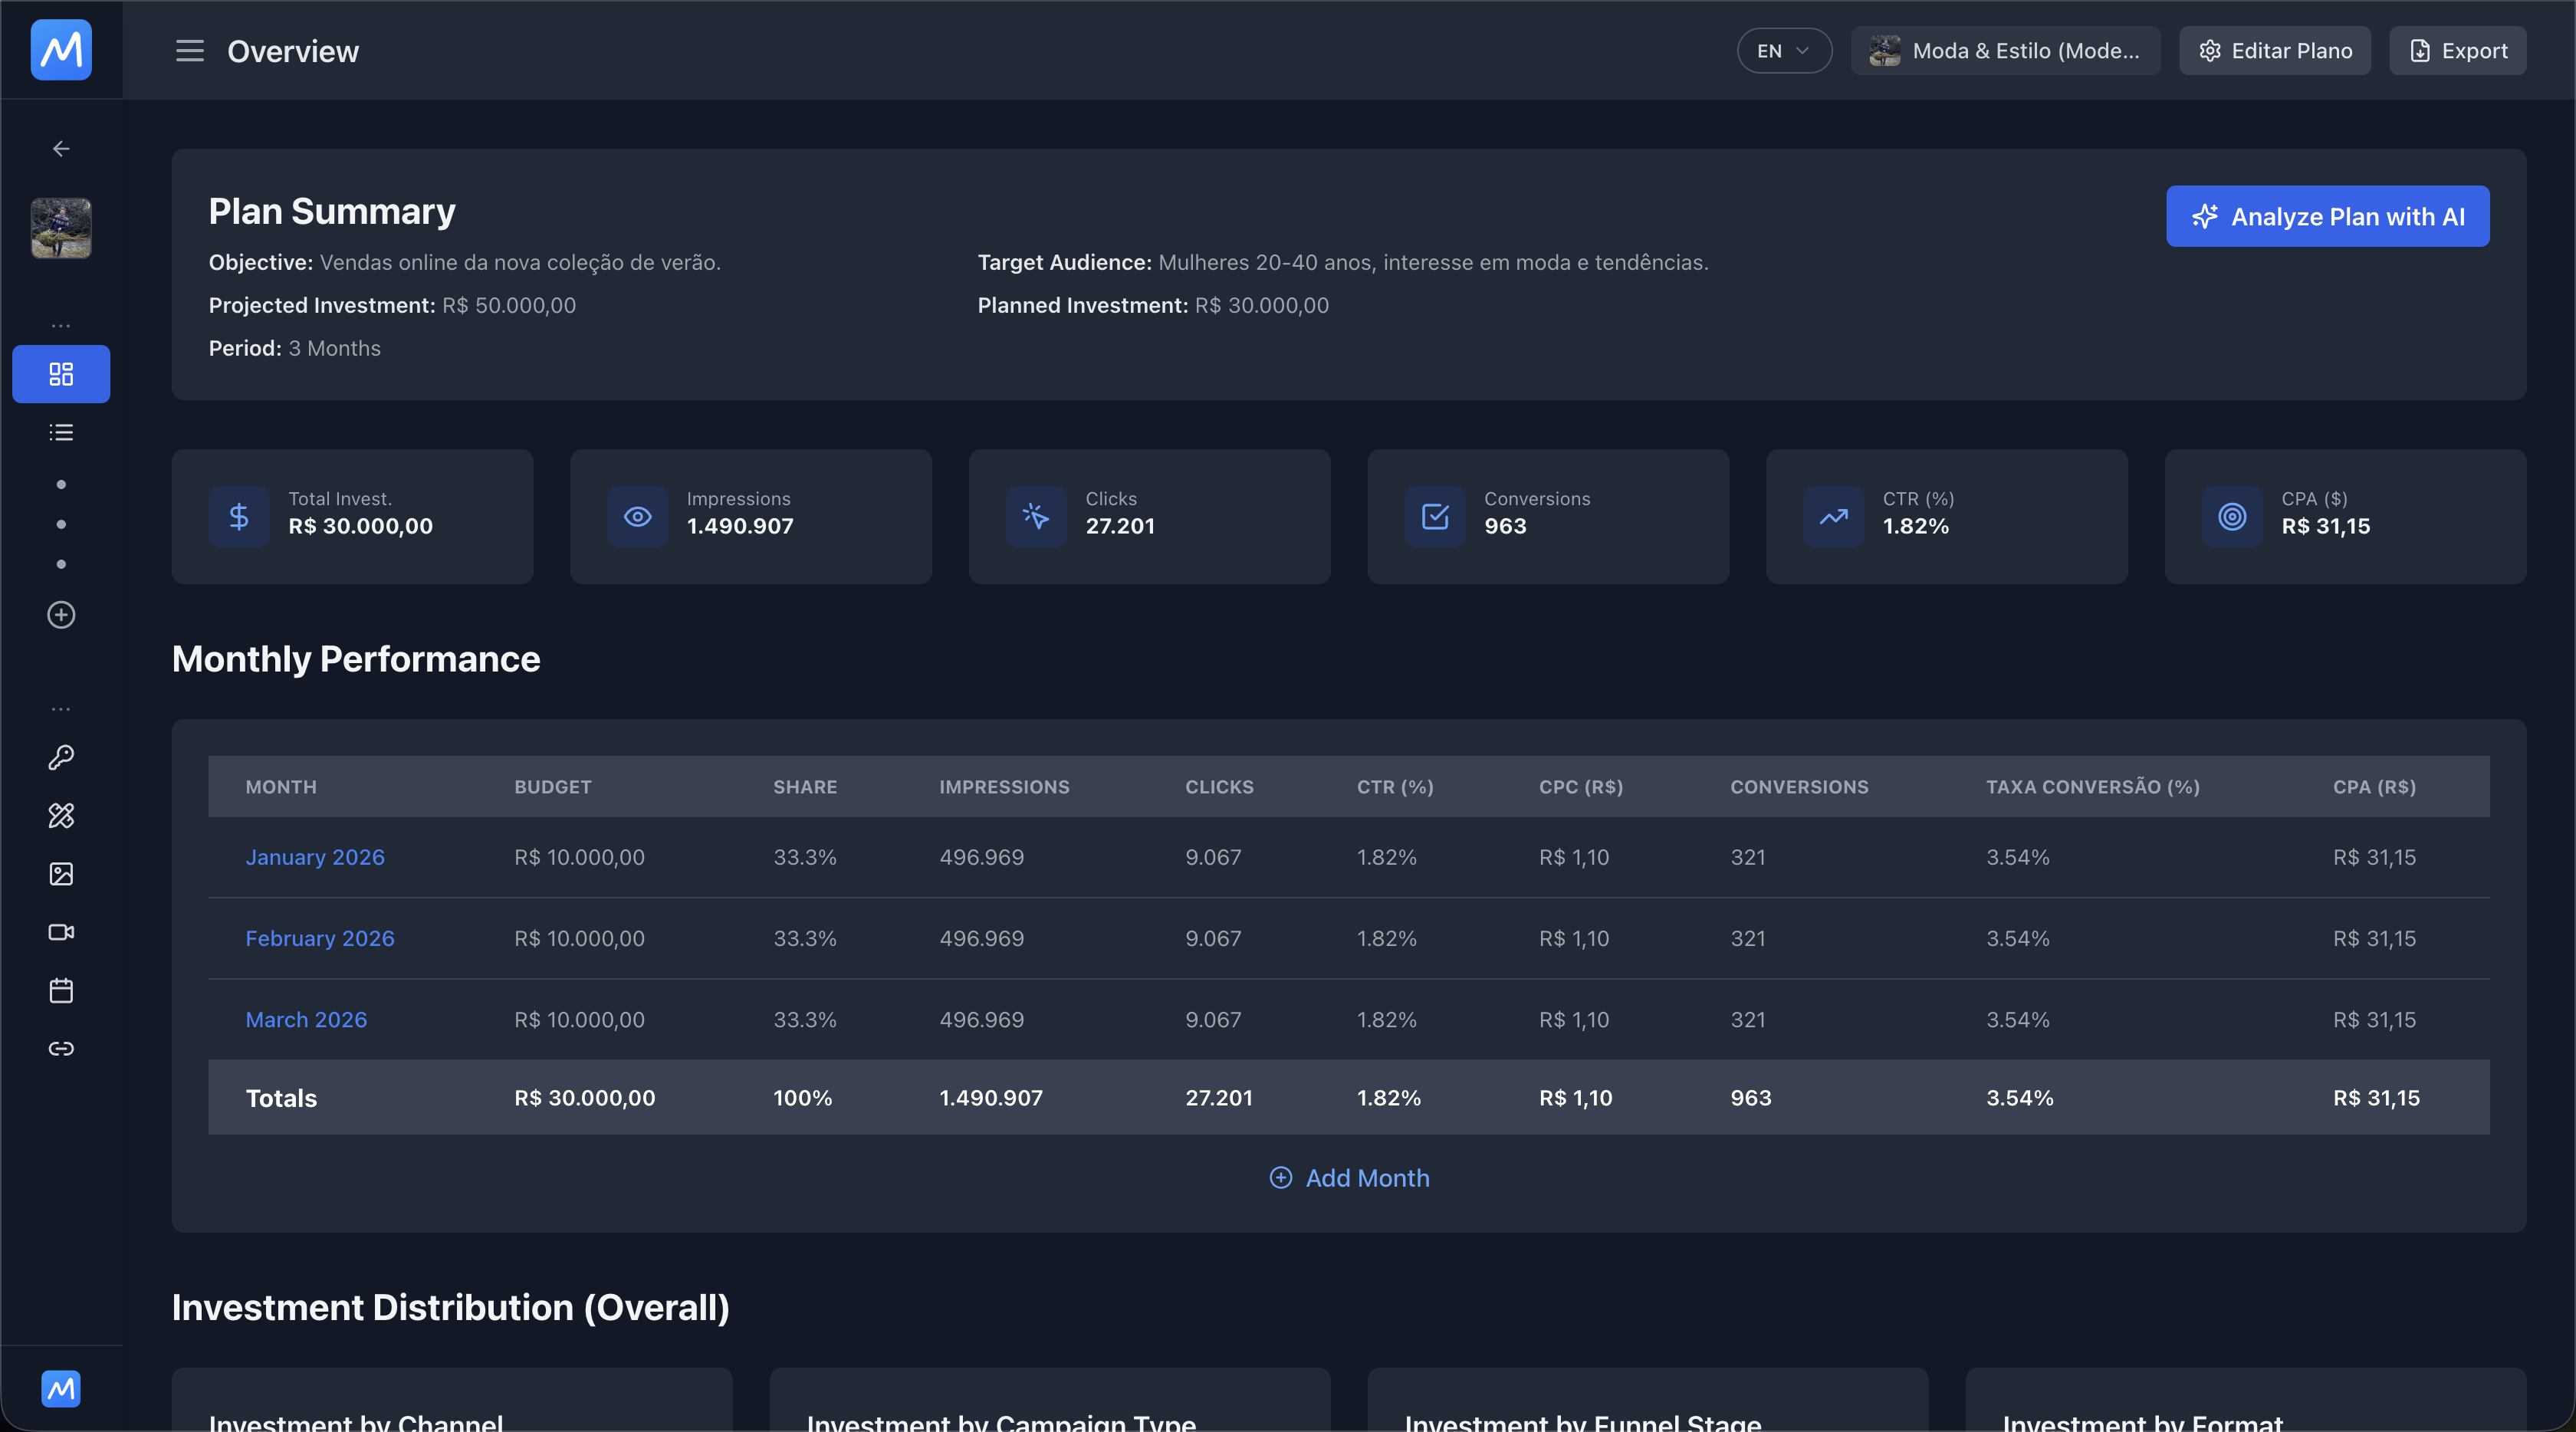Image resolution: width=2576 pixels, height=1432 pixels.
Task: Select the design tools pencil icon
Action: pos(60,816)
